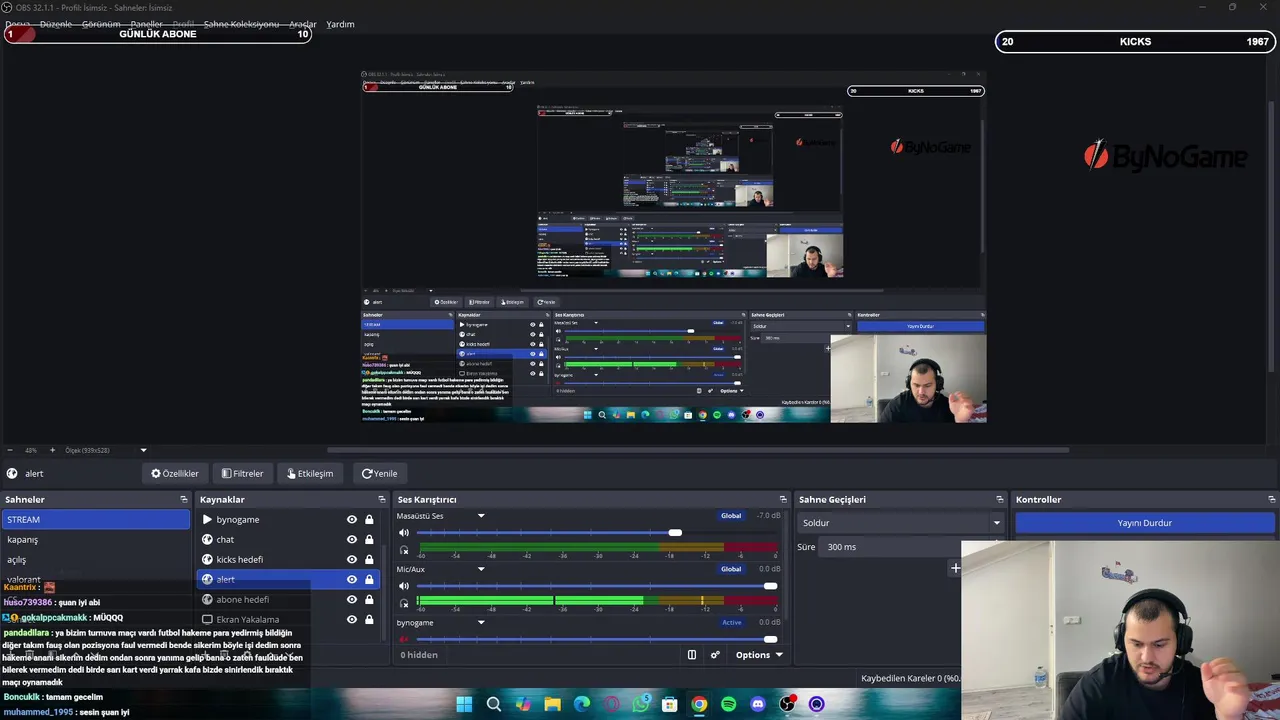Open WhatsApp from the taskbar
Screen dimensions: 1280x720
(x=640, y=704)
